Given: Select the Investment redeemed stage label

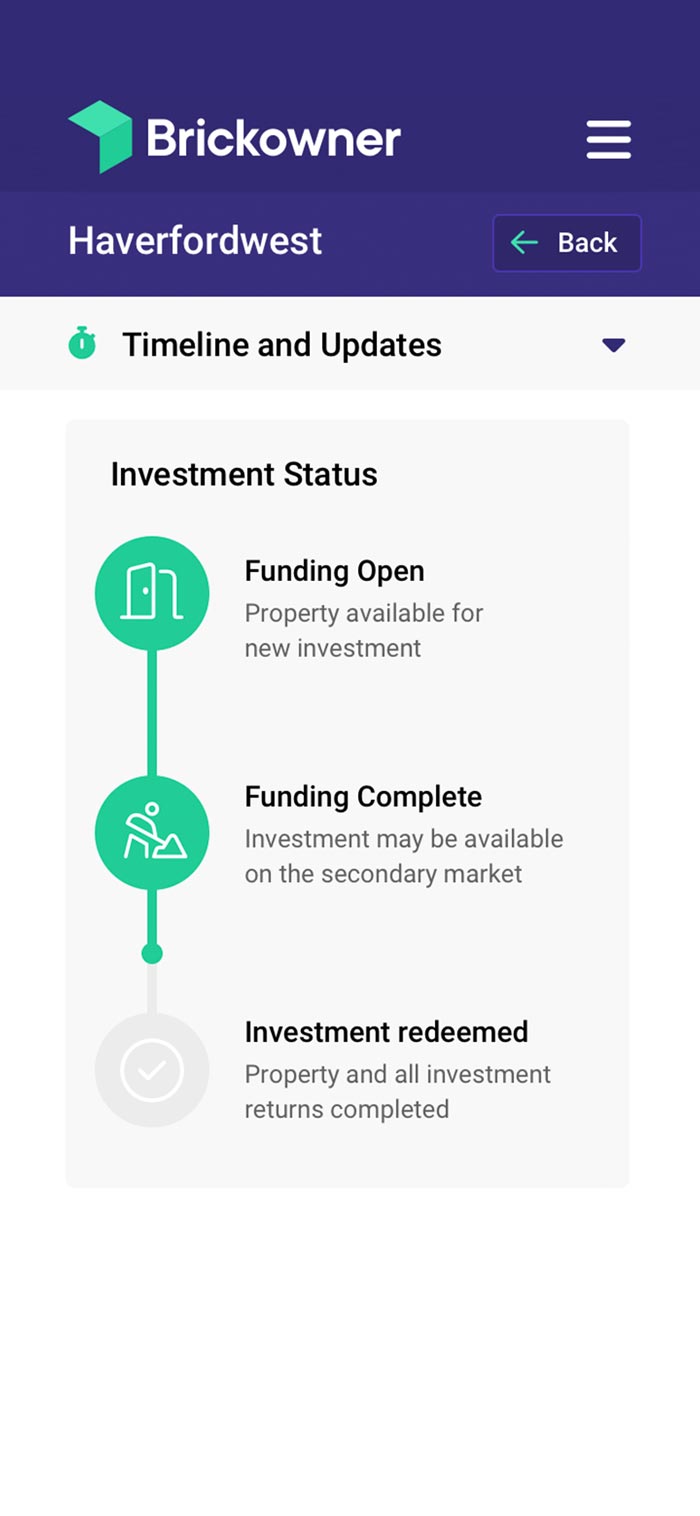Looking at the screenshot, I should [x=386, y=1032].
